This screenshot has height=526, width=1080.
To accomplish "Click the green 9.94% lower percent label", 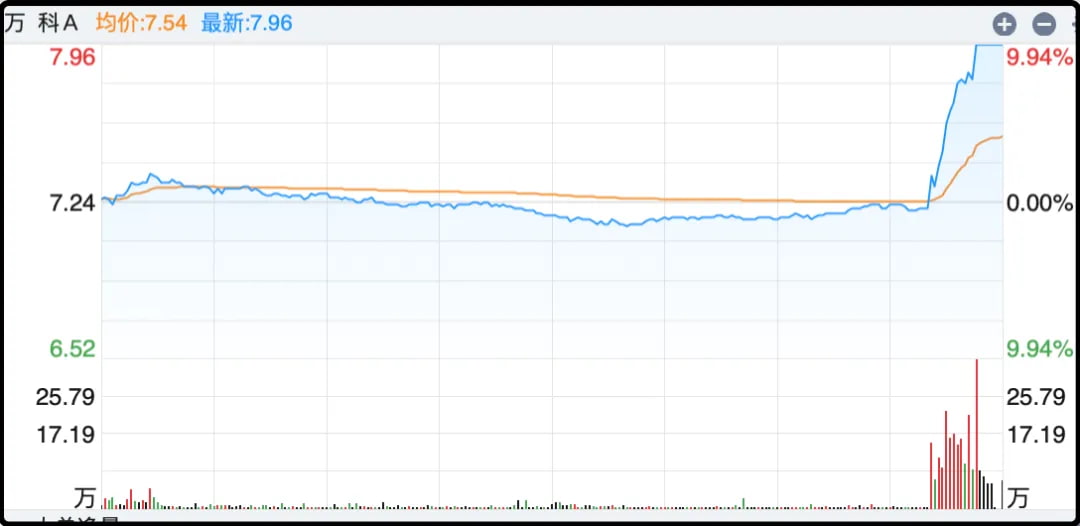I will point(1039,349).
